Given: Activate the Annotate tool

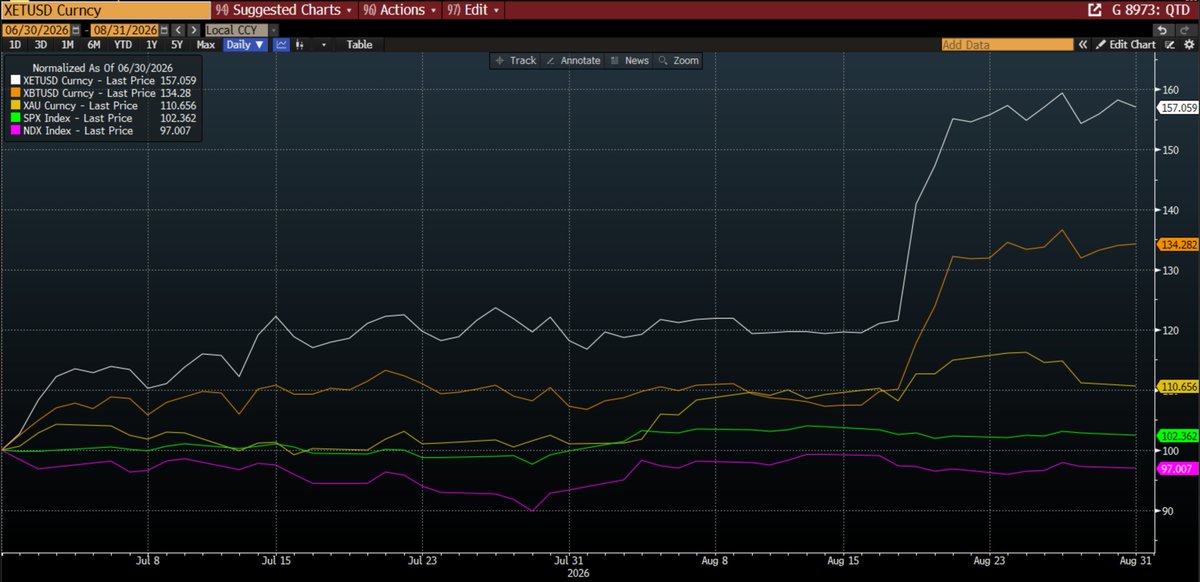Looking at the screenshot, I should (x=573, y=61).
